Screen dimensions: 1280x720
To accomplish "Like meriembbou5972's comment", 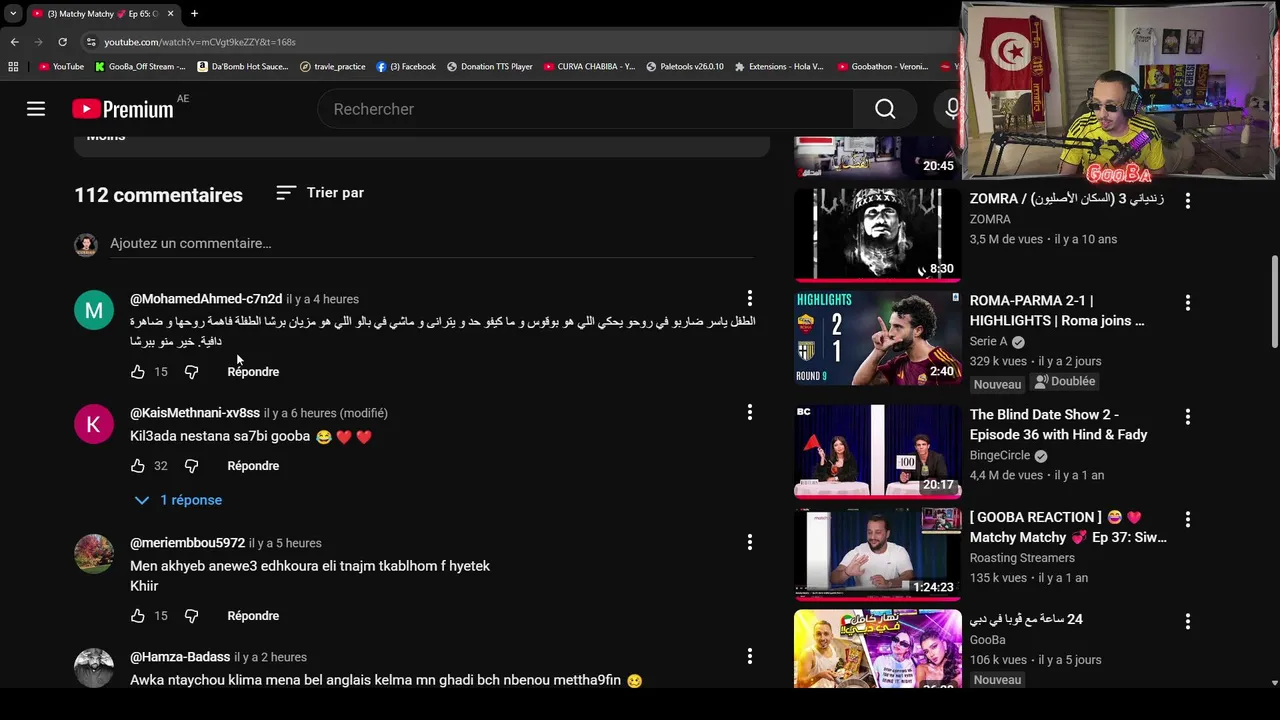I will click(x=138, y=616).
